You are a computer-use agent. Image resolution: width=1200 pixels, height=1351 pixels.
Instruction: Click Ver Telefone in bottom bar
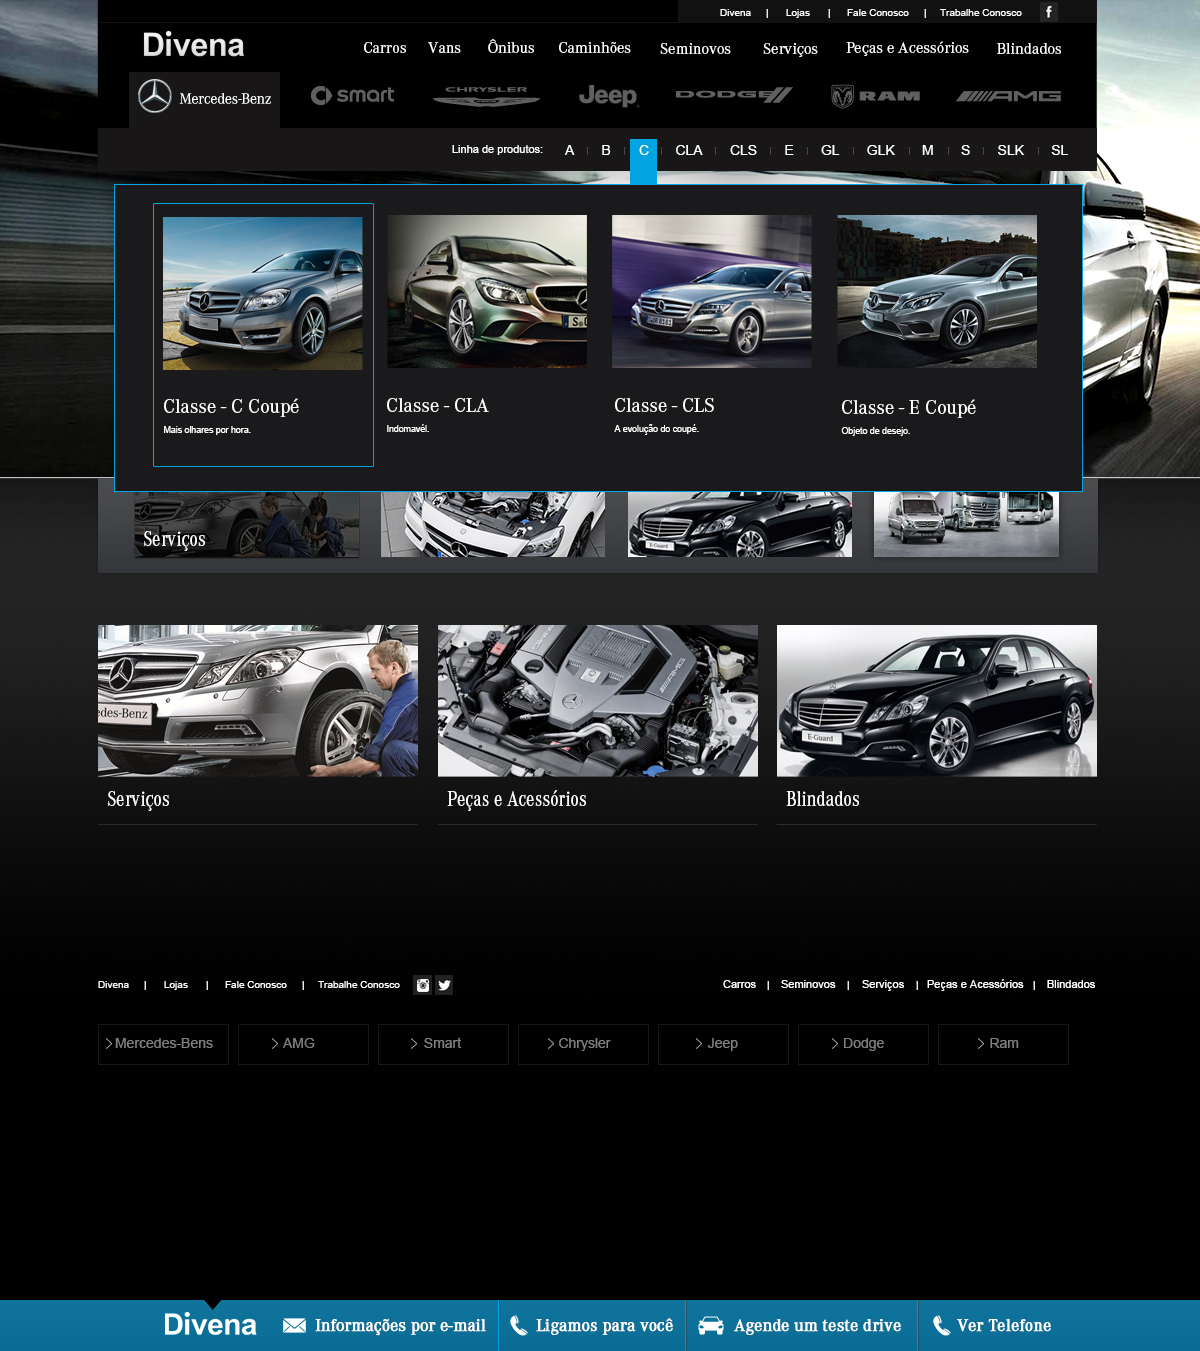coord(1004,1326)
